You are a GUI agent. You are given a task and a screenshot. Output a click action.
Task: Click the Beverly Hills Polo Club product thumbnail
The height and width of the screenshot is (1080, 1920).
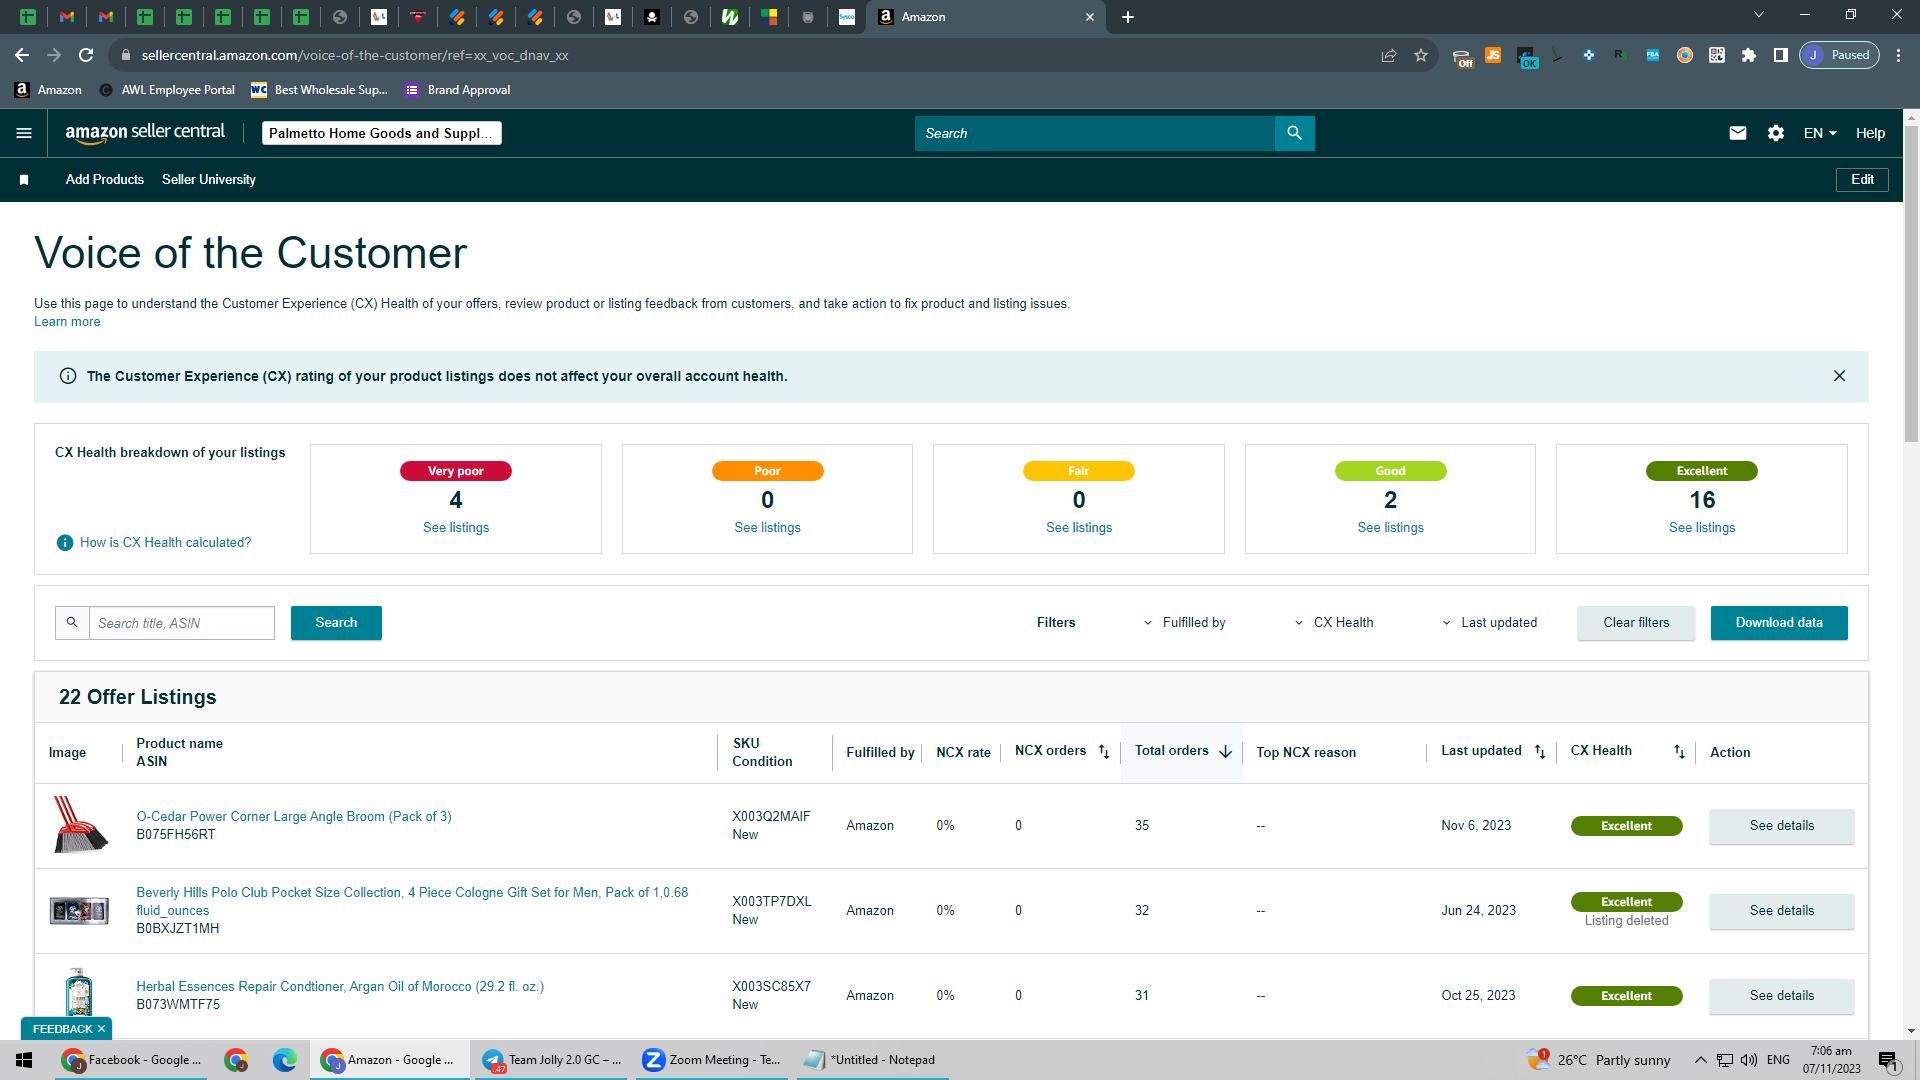click(79, 911)
